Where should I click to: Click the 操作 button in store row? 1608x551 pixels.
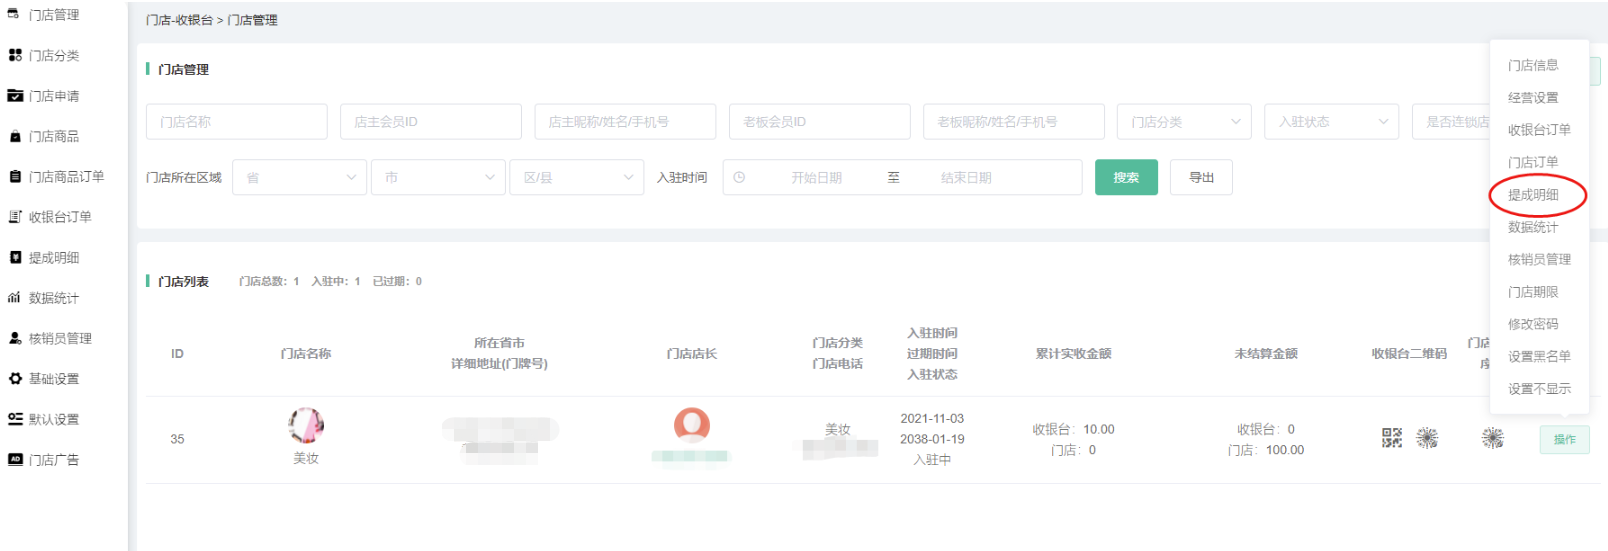[1564, 440]
